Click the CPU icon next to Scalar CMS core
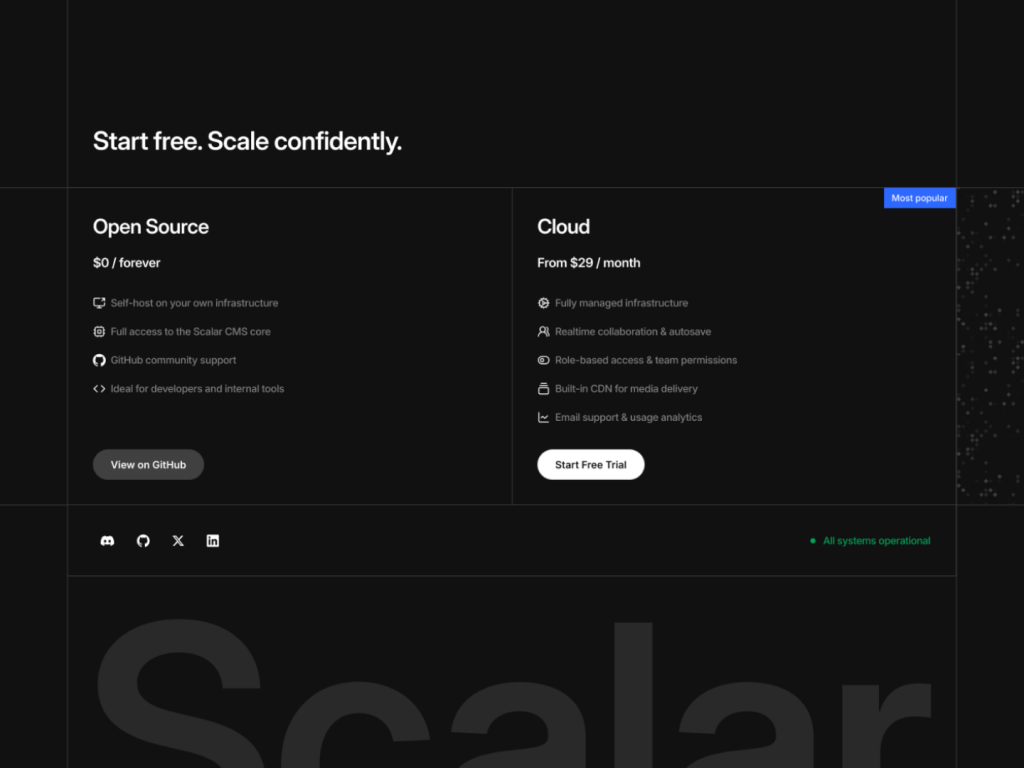The height and width of the screenshot is (768, 1024). (99, 331)
